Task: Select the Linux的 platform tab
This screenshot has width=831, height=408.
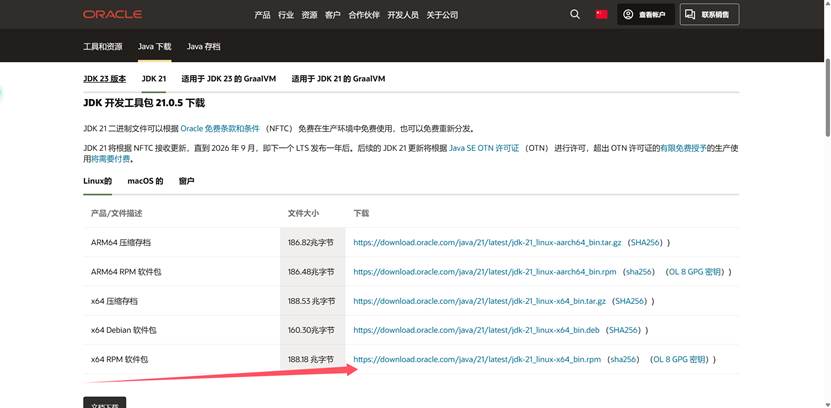Action: click(x=98, y=181)
